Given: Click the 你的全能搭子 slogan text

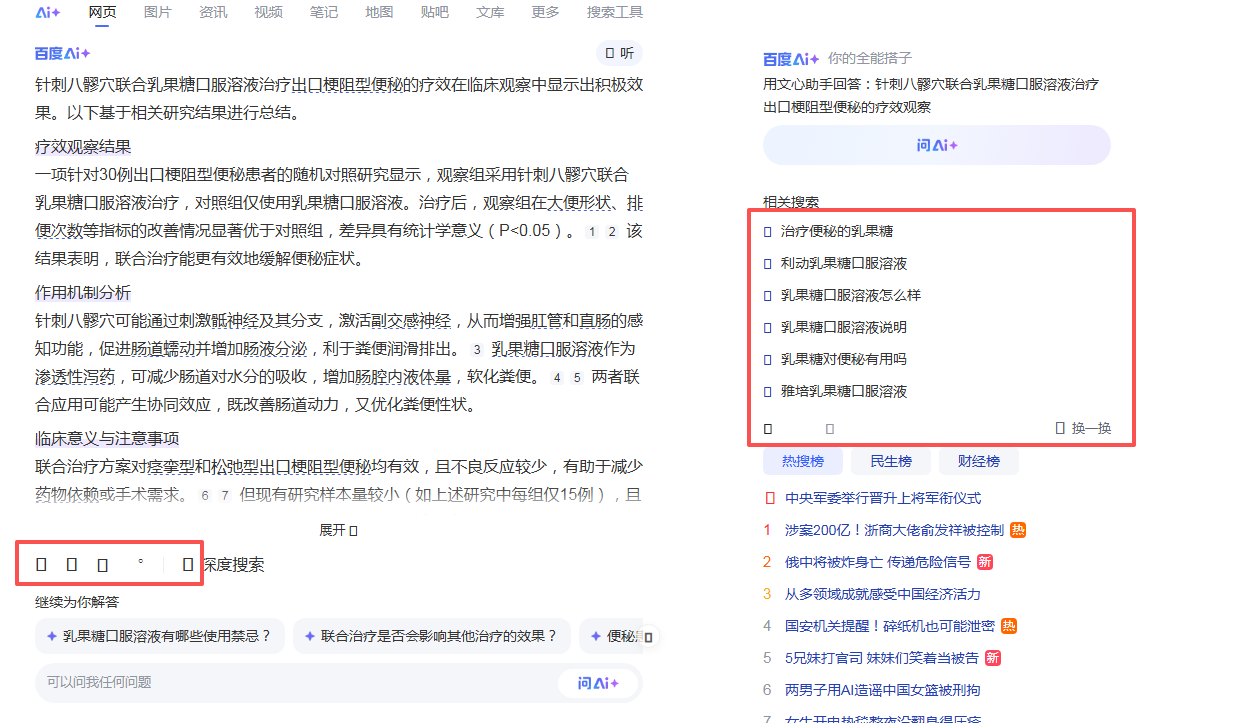Looking at the screenshot, I should click(870, 59).
